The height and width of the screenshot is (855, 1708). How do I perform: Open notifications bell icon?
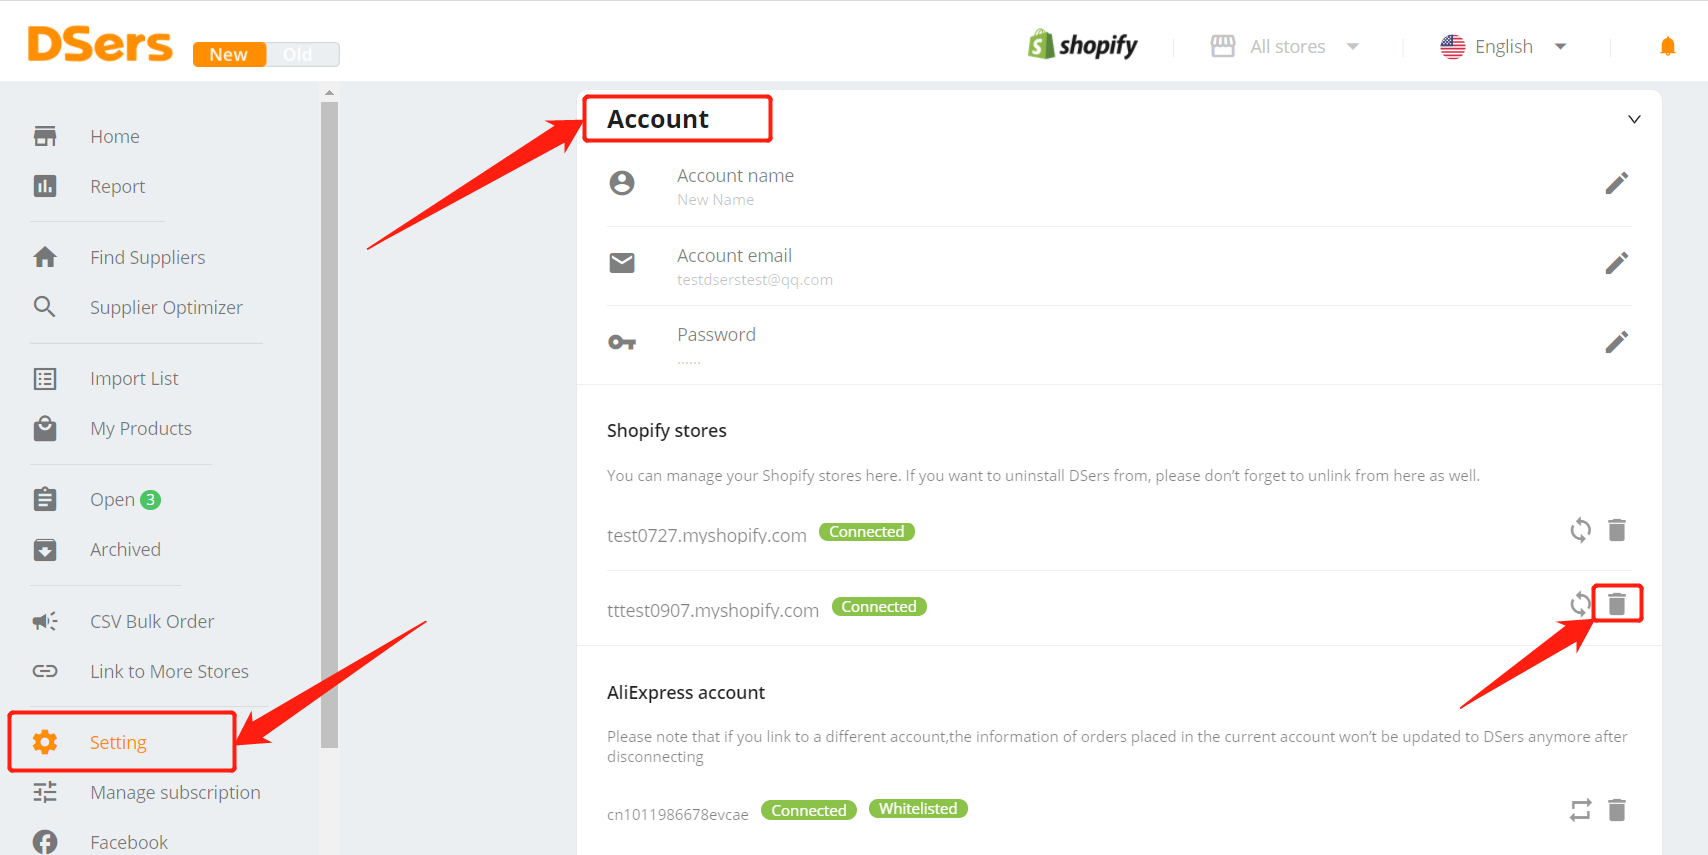click(1668, 46)
